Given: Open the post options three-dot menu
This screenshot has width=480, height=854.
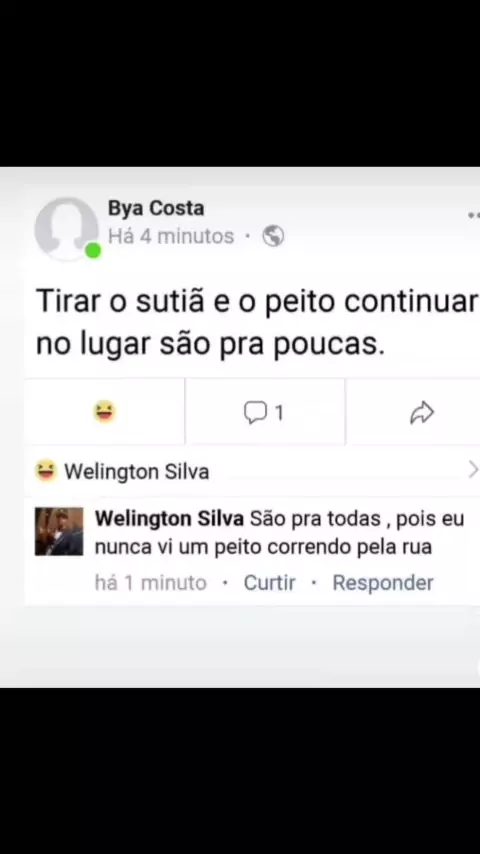Looking at the screenshot, I should click(x=474, y=216).
